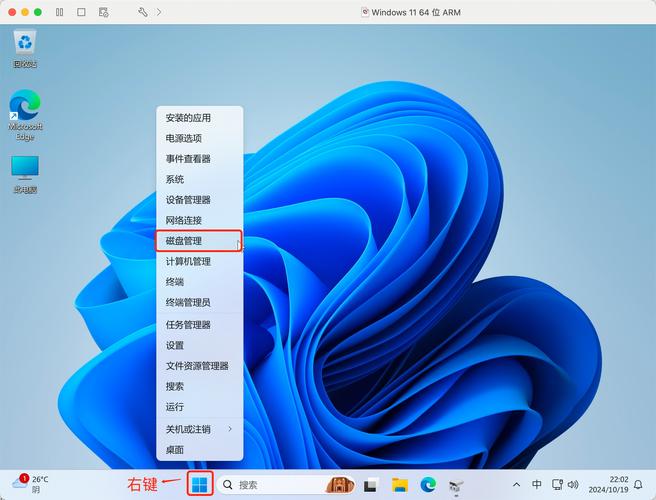Open 设置 (Settings) from menu
The width and height of the screenshot is (656, 500).
coord(200,345)
